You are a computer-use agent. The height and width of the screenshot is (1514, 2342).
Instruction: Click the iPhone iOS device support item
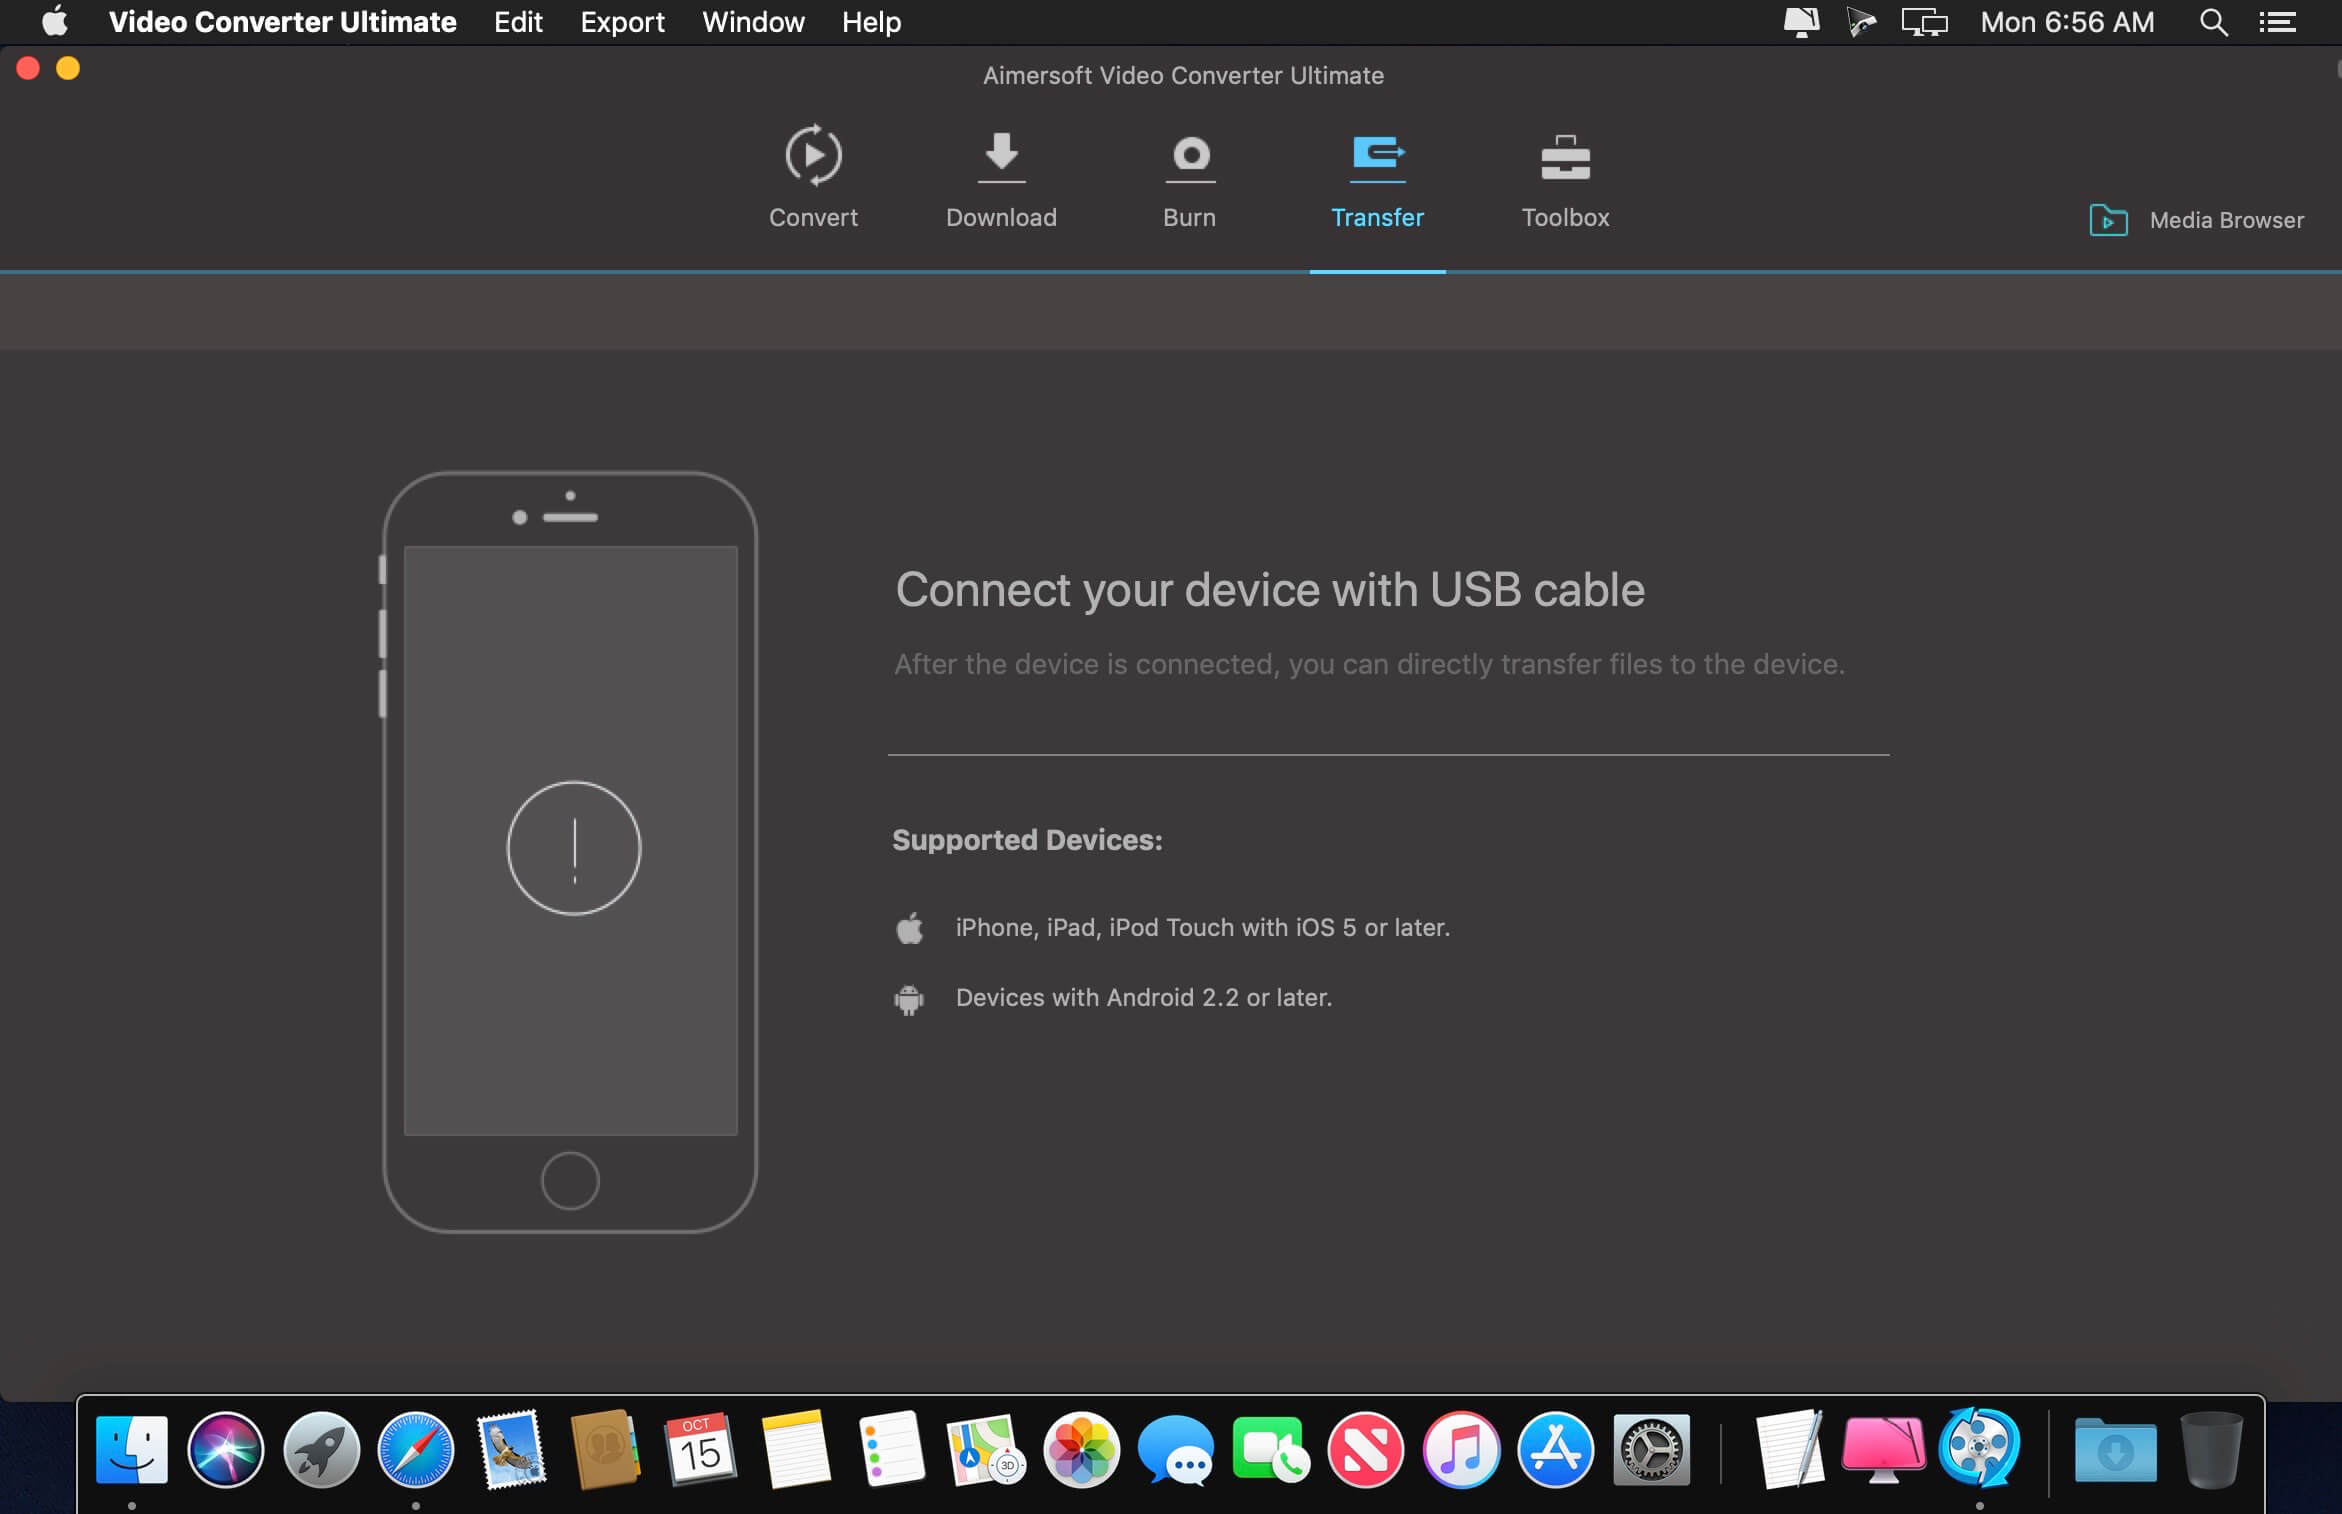1200,927
